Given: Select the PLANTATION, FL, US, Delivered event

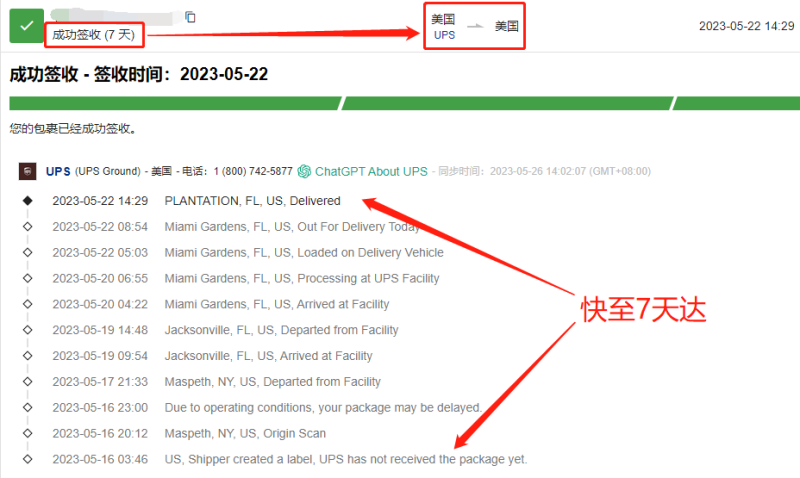Looking at the screenshot, I should coord(252,201).
